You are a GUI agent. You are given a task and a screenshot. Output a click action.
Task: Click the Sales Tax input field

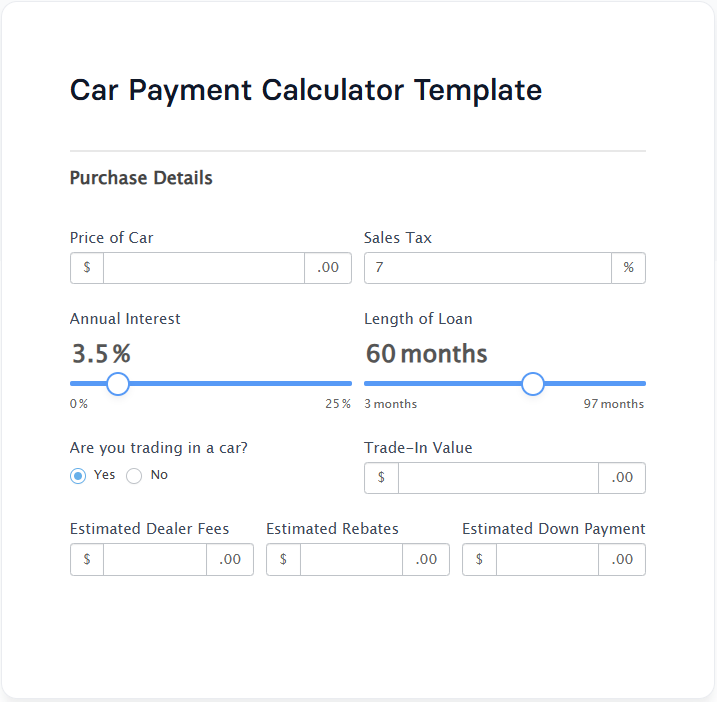click(x=487, y=268)
